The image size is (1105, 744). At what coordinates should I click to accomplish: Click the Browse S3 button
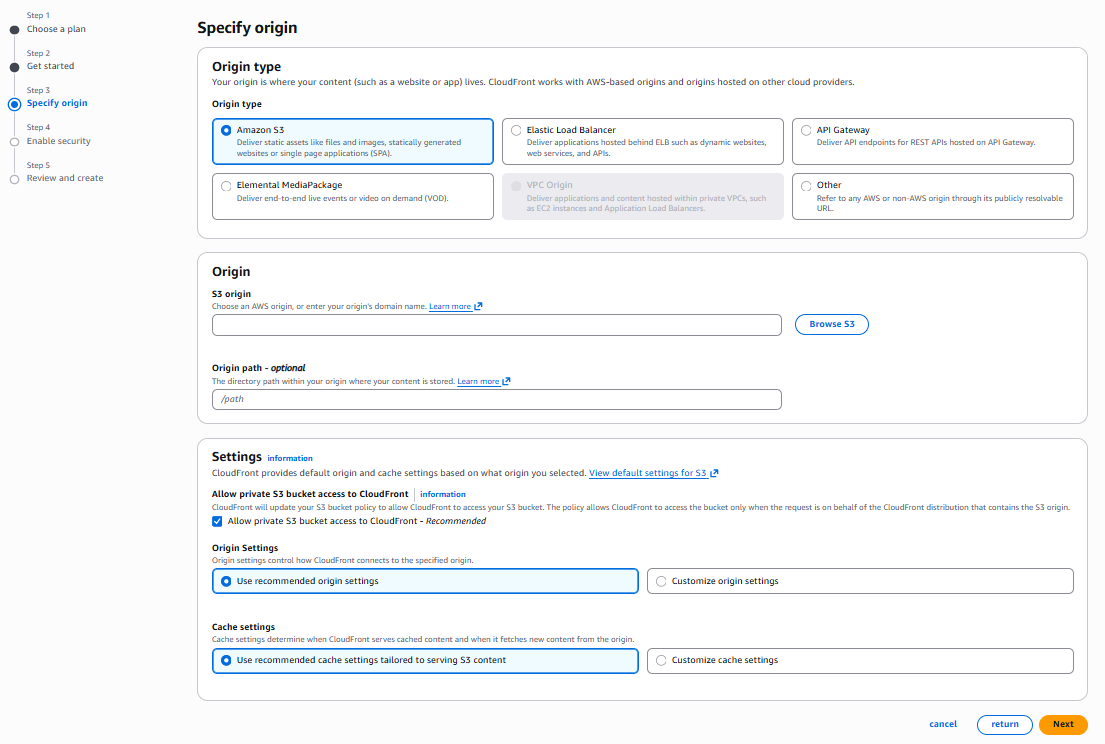[x=831, y=325]
